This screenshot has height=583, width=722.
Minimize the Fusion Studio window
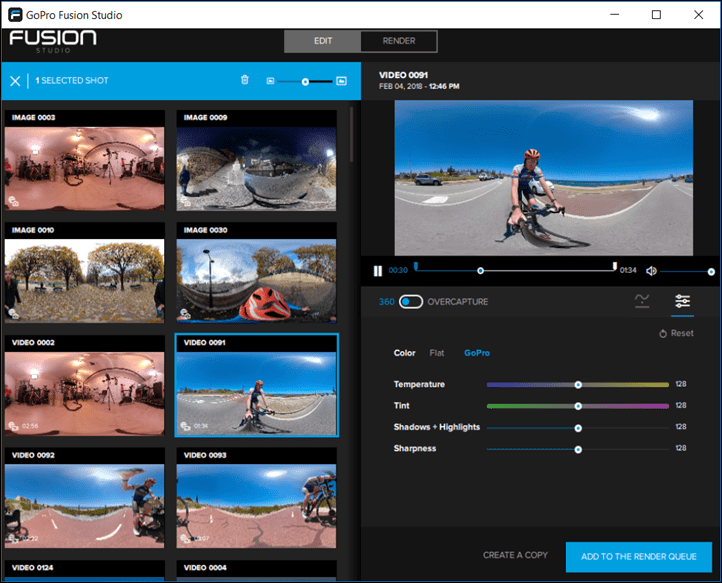(x=614, y=15)
